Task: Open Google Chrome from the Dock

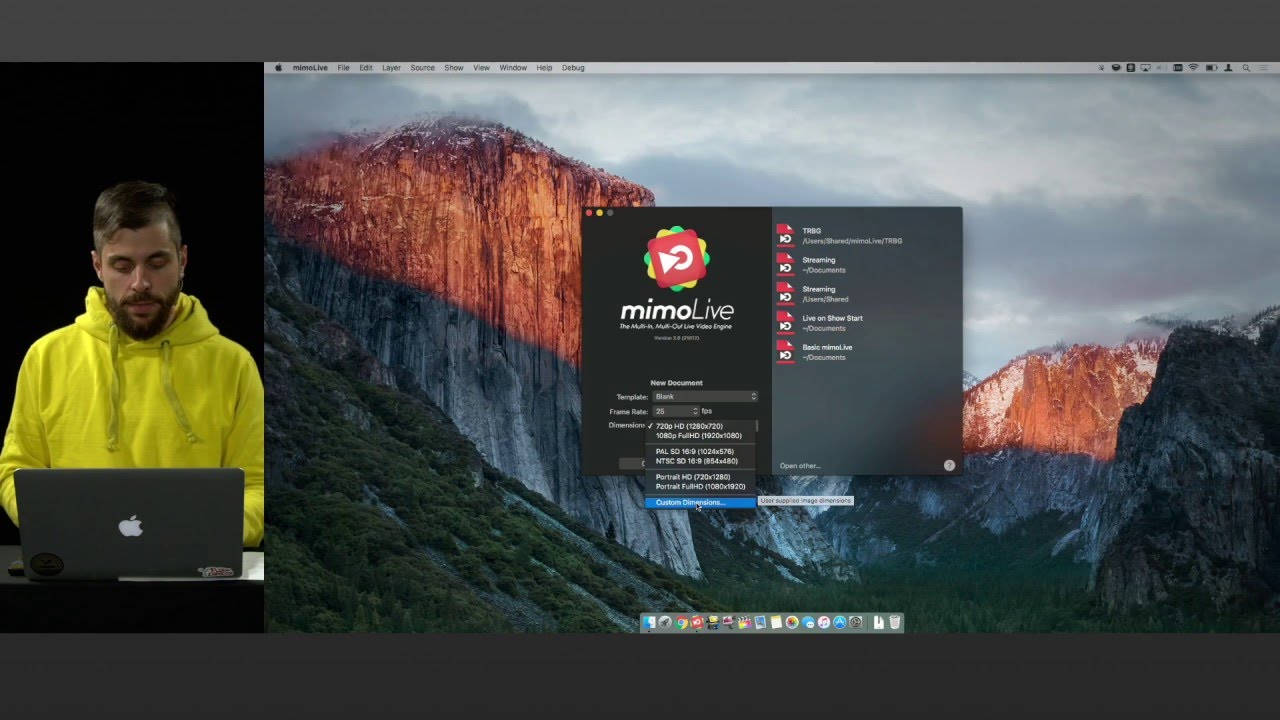Action: (x=681, y=622)
